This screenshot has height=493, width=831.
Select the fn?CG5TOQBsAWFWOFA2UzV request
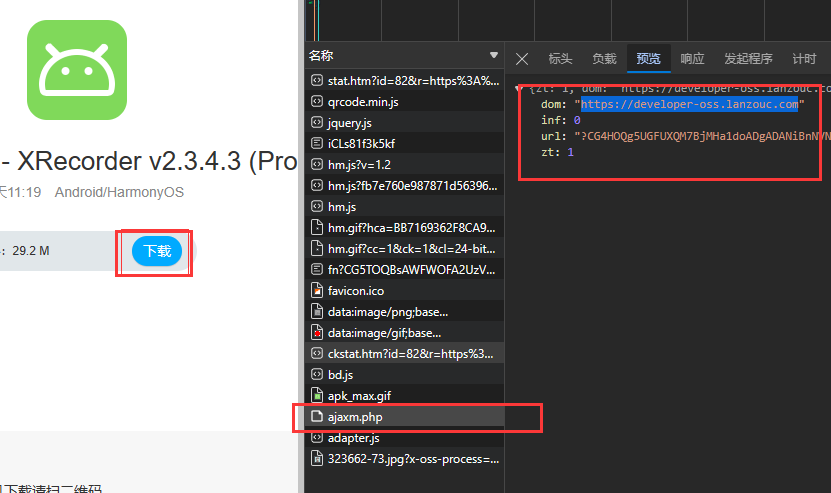[405, 270]
